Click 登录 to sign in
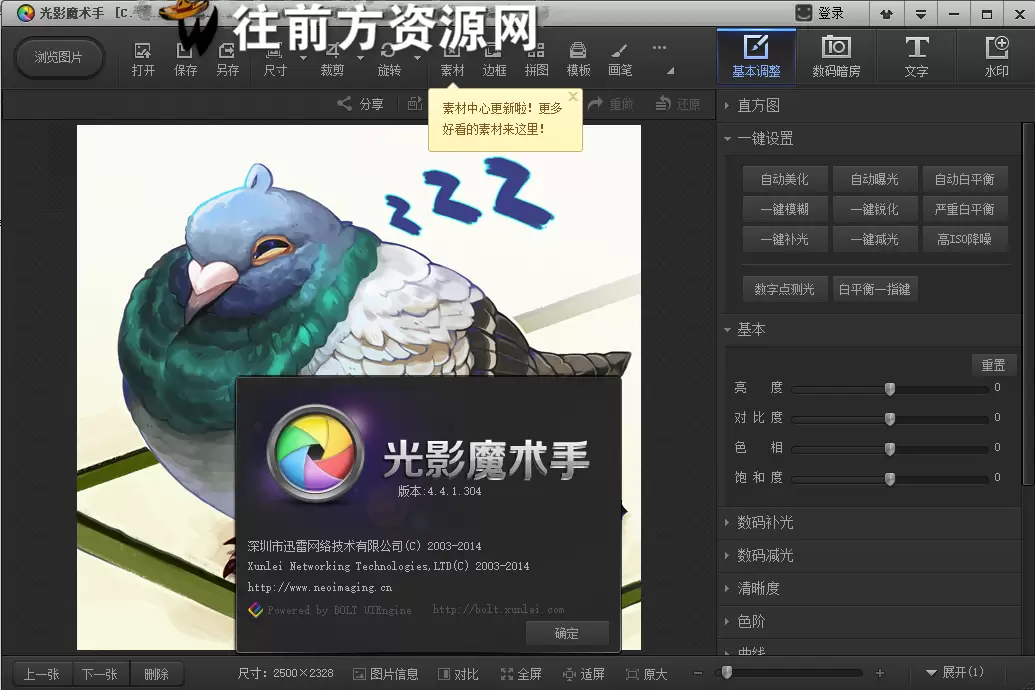The height and width of the screenshot is (690, 1035). (x=820, y=13)
